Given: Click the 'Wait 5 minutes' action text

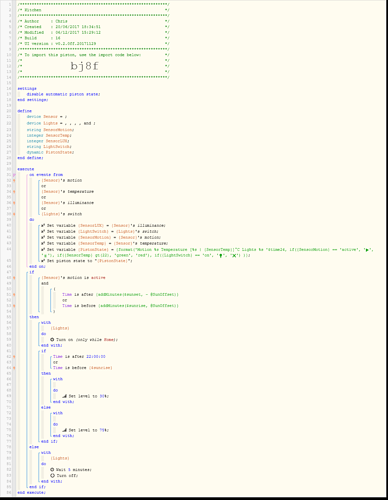Looking at the screenshot, I should point(74,469).
